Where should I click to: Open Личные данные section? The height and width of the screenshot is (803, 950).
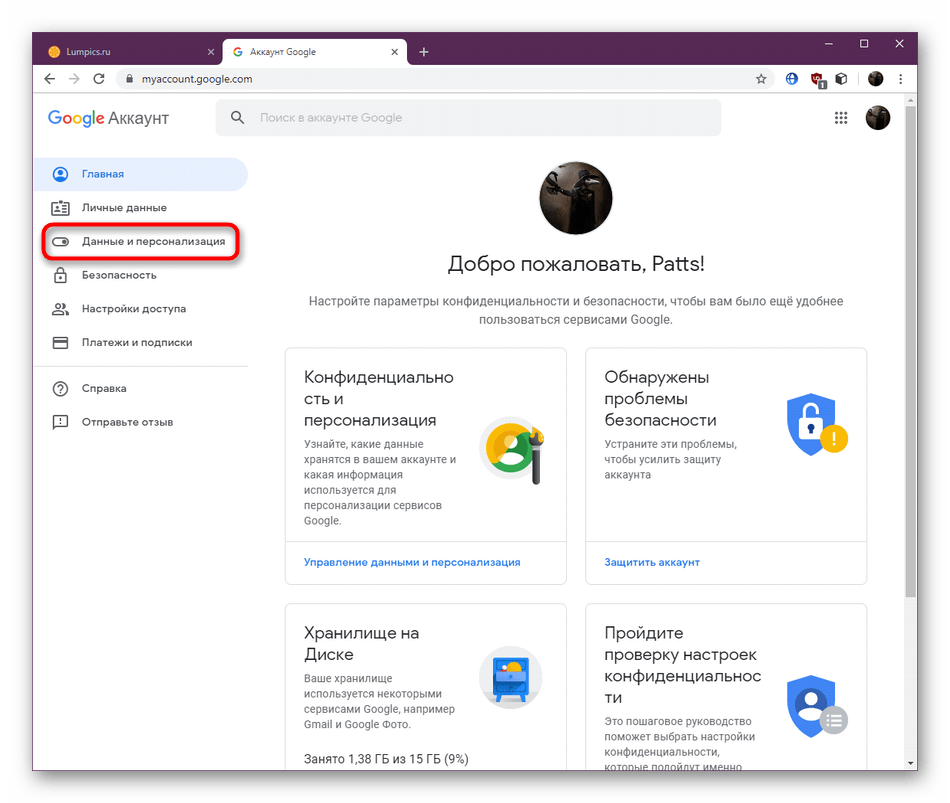[141, 208]
